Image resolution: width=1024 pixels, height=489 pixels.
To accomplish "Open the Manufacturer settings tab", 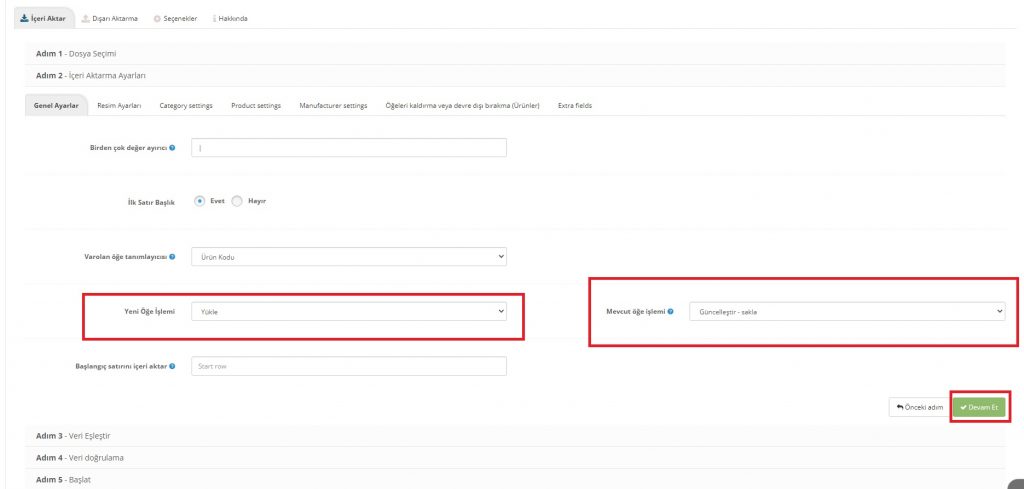I will click(333, 105).
